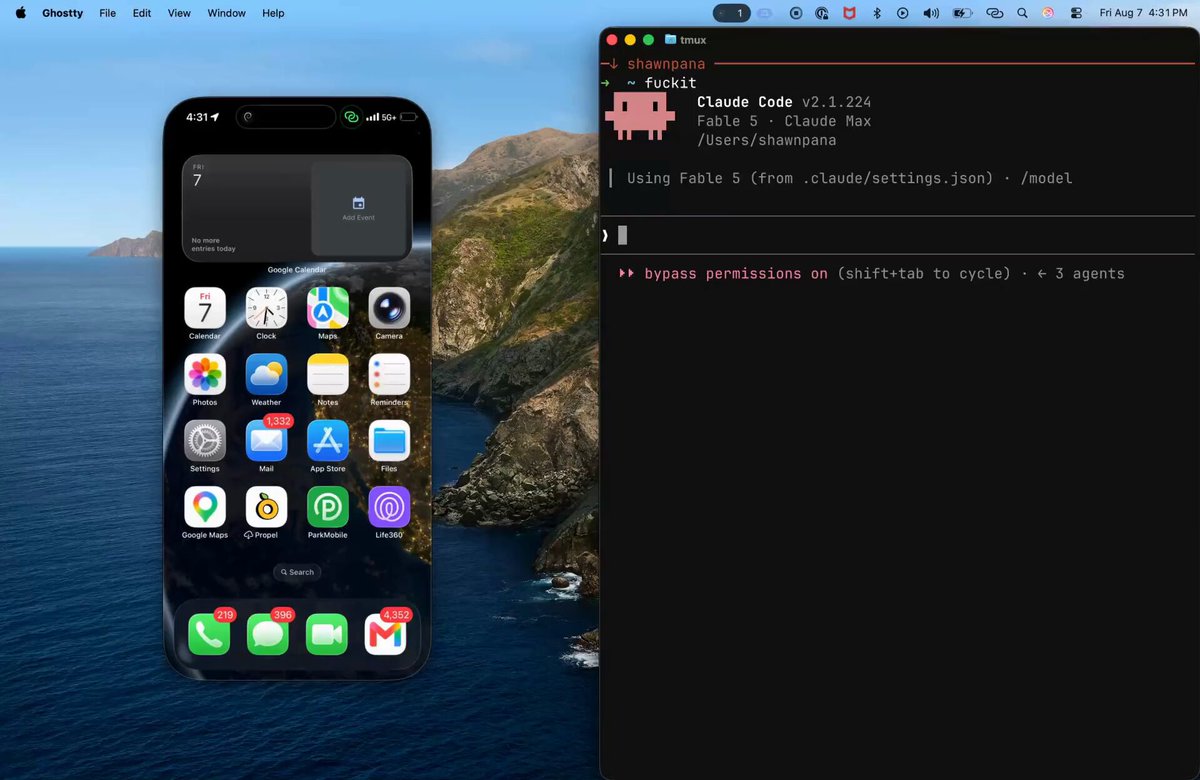Launch the App Store on the phone

click(x=328, y=440)
